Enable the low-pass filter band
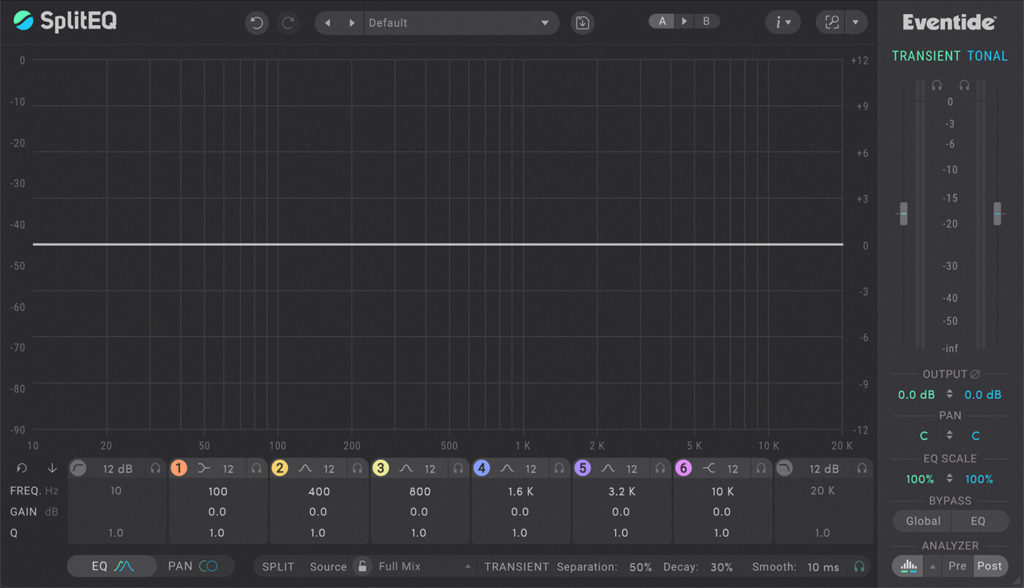The height and width of the screenshot is (588, 1024). [785, 468]
